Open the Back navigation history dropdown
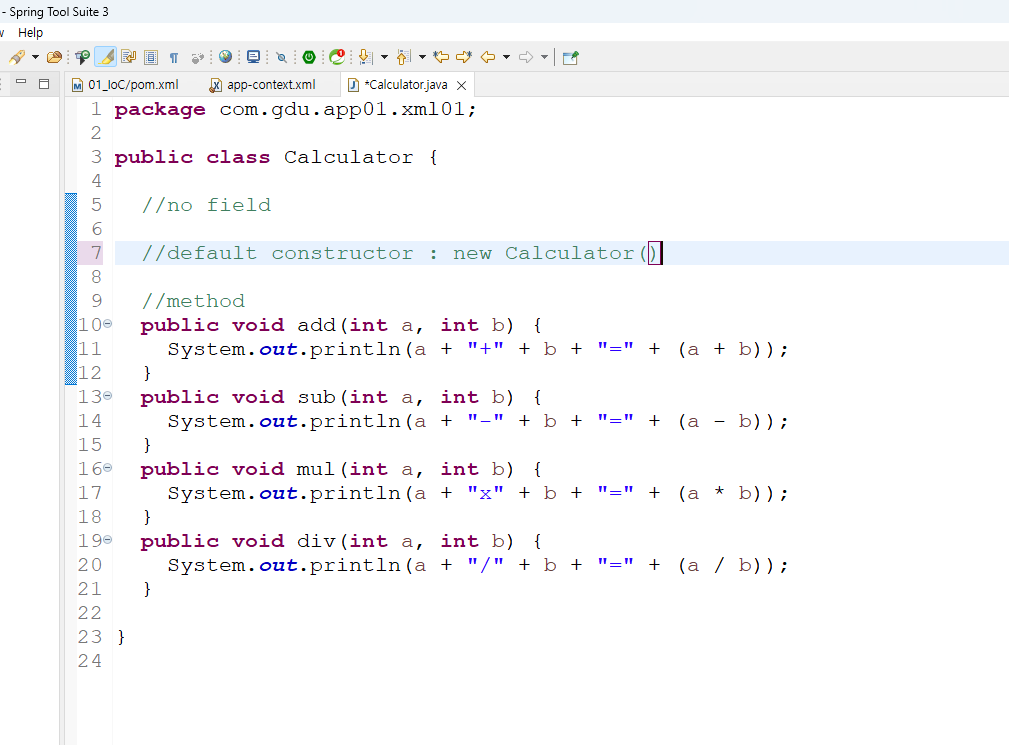The width and height of the screenshot is (1009, 745). 506,57
